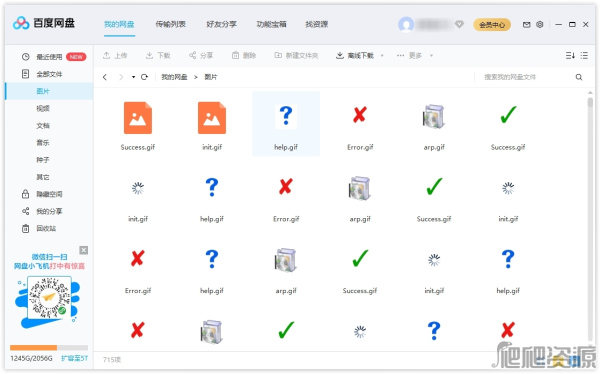The image size is (600, 374).
Task: Click the 分享 share toolbar button
Action: [x=201, y=56]
